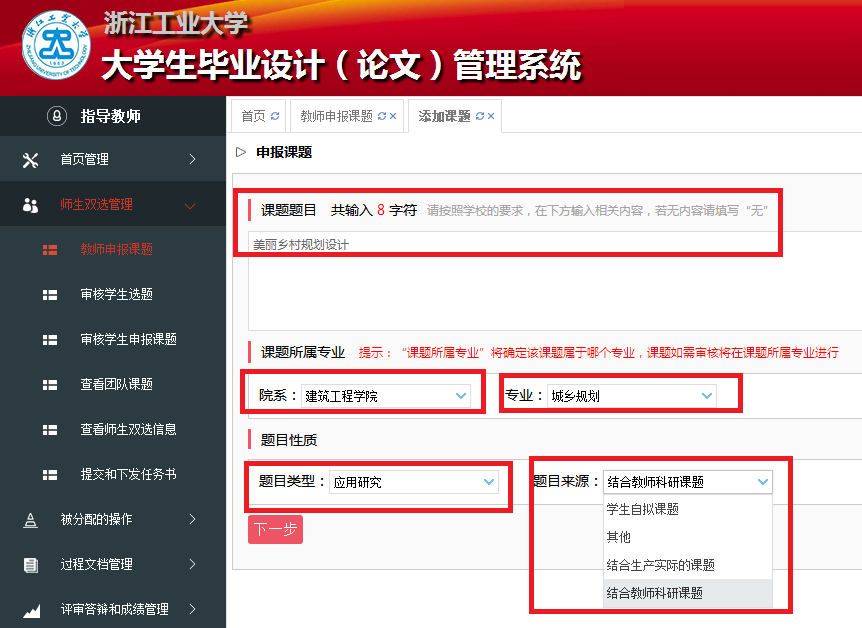
Task: Refresh the 教师申报课题 tab
Action: pos(381,116)
